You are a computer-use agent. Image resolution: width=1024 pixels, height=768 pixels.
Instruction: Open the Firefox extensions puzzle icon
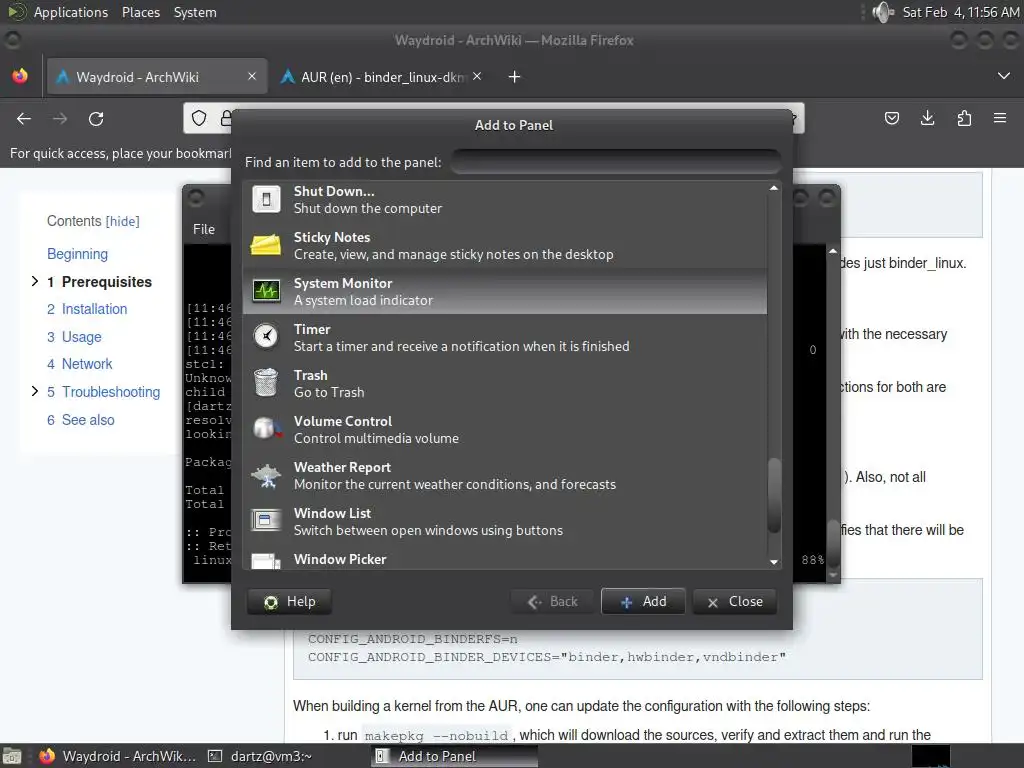[x=964, y=118]
